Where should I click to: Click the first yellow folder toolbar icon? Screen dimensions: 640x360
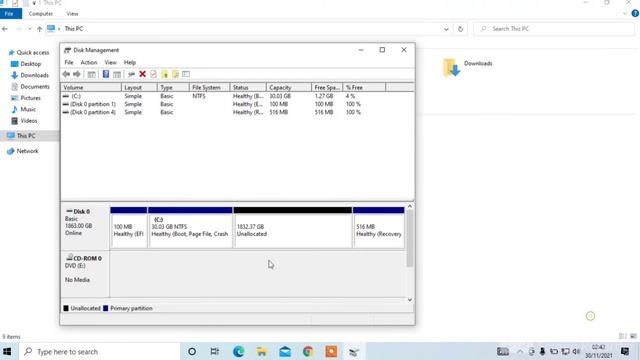pyautogui.click(x=165, y=74)
